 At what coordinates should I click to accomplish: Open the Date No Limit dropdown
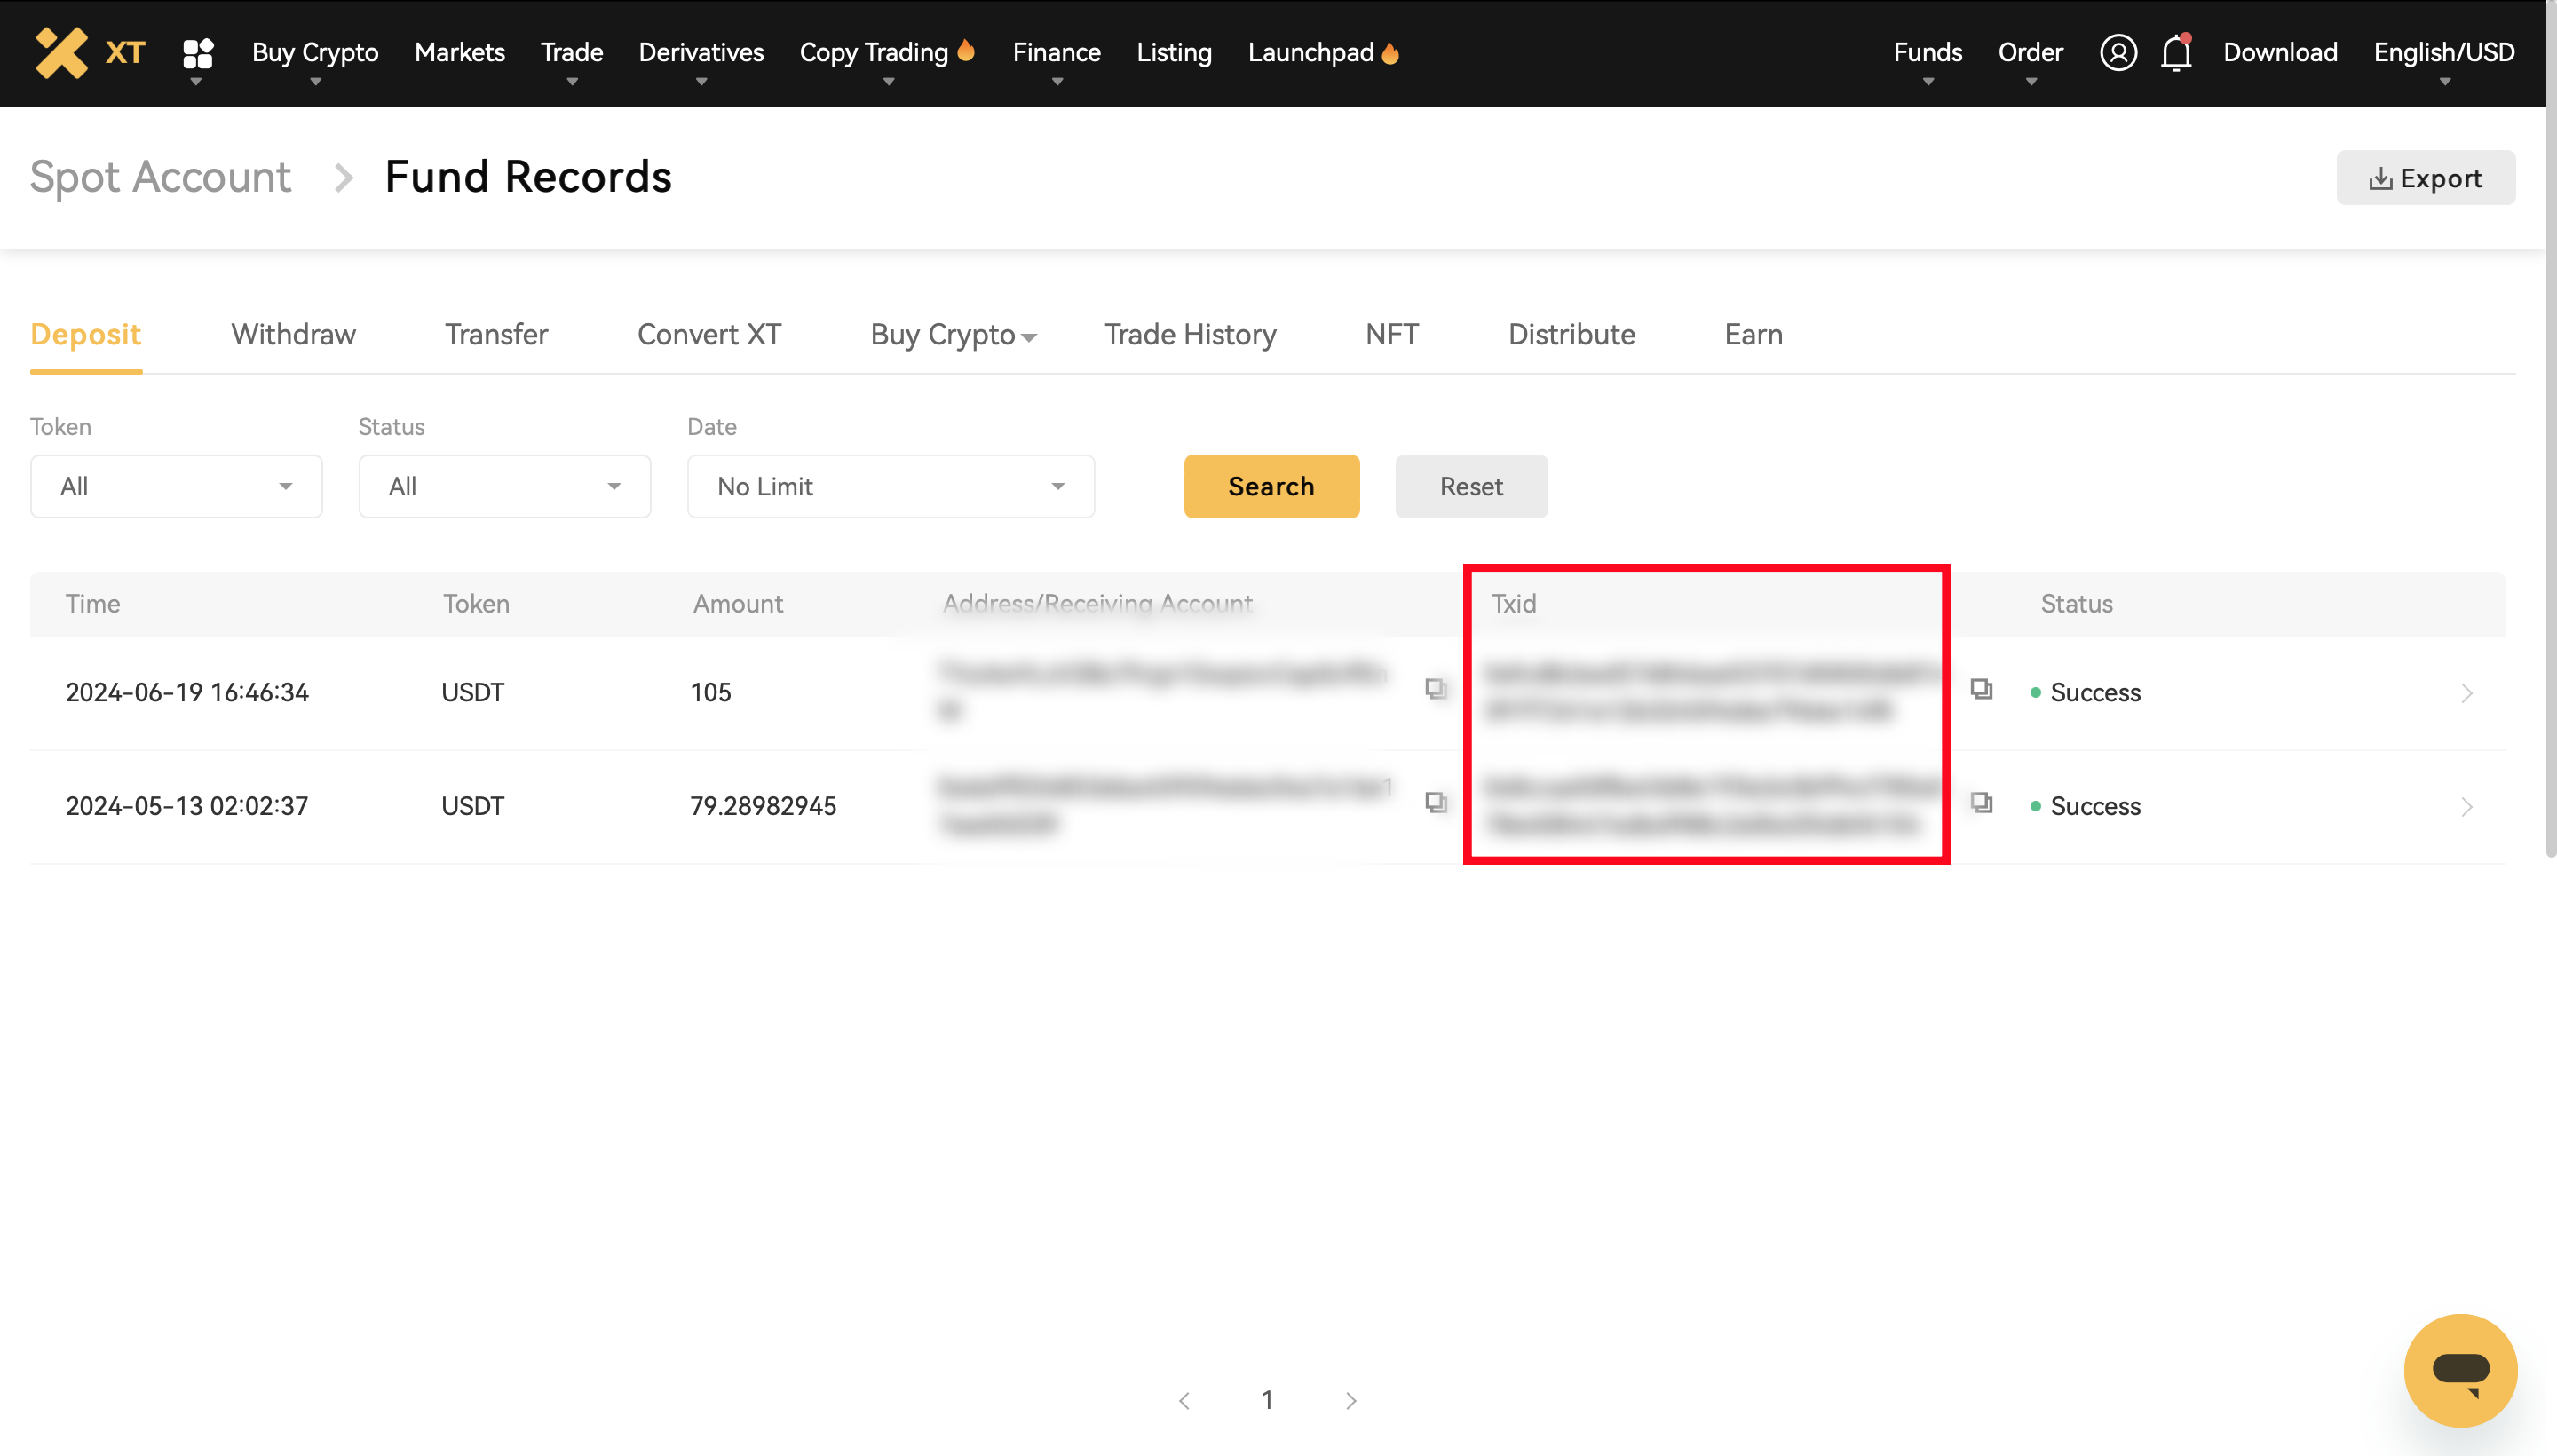tap(890, 486)
